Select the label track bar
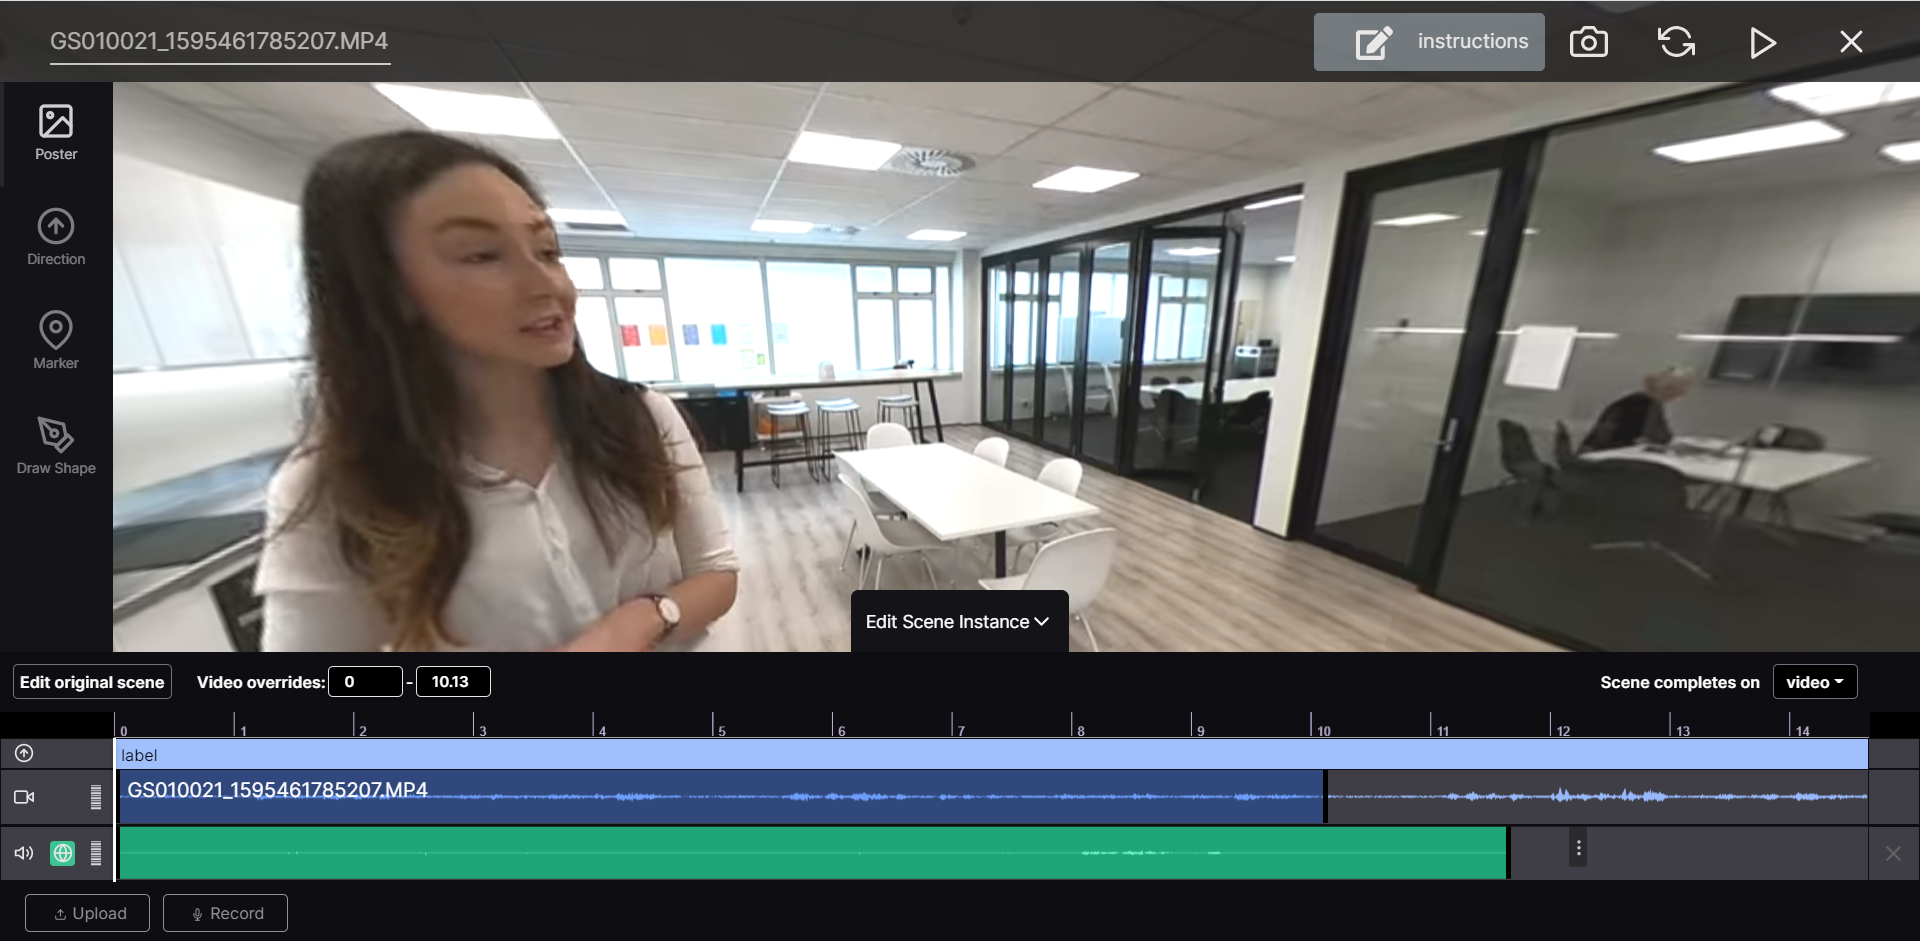 pyautogui.click(x=992, y=755)
